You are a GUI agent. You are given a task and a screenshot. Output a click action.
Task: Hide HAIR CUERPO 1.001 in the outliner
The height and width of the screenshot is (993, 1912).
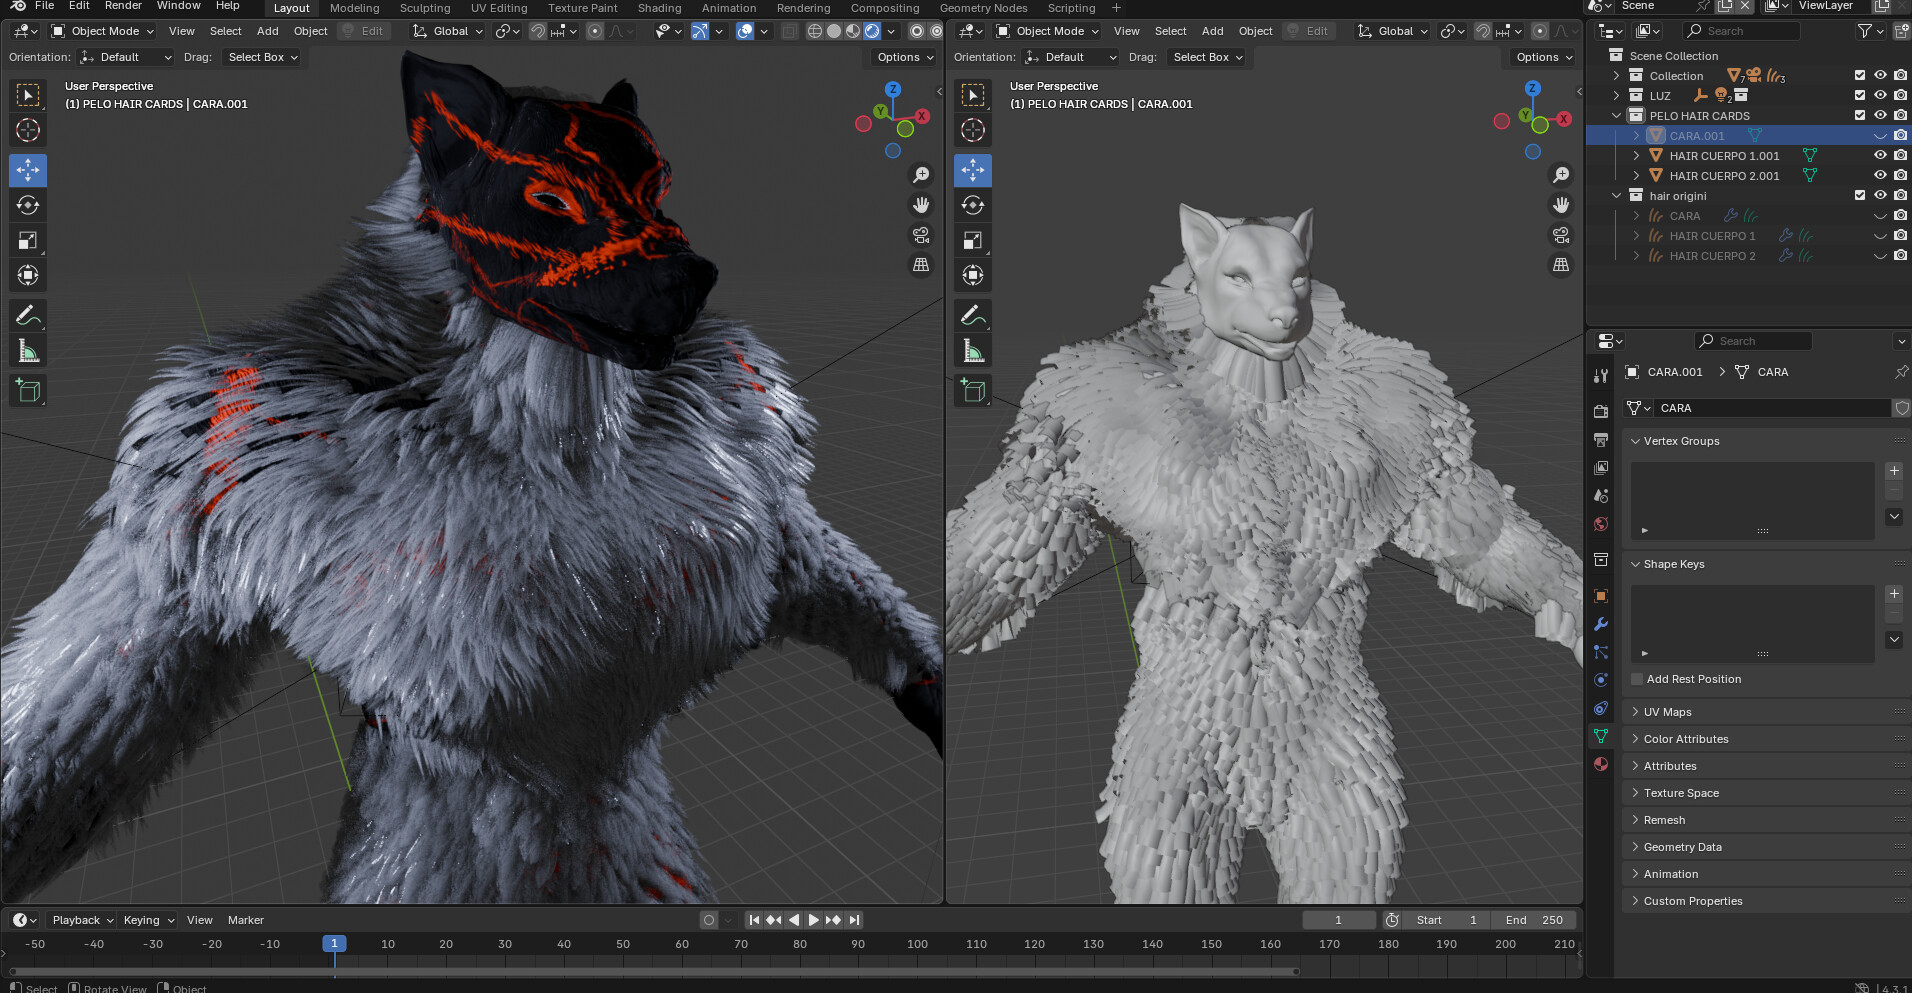pos(1881,155)
